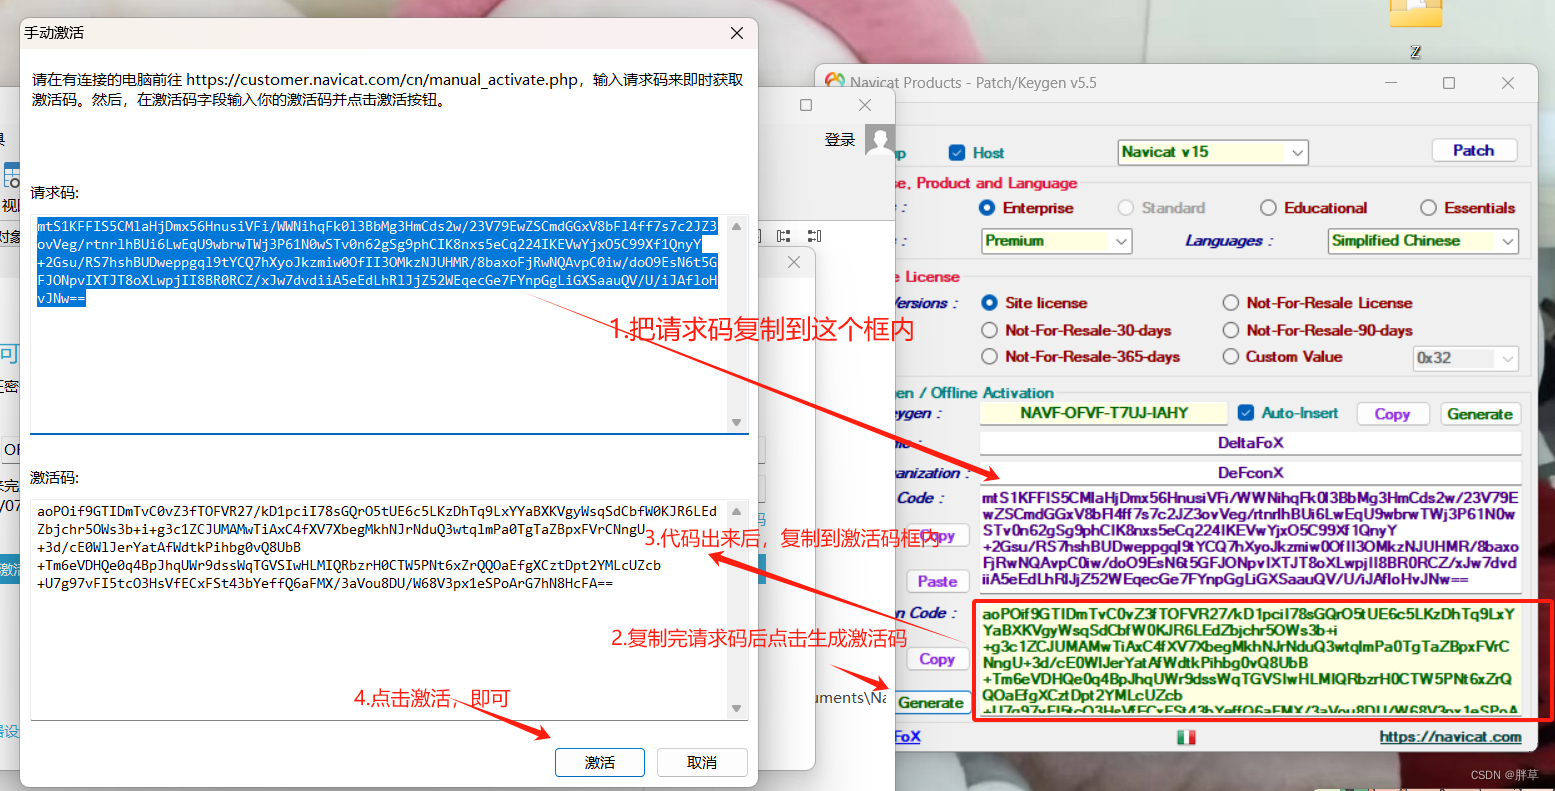Image resolution: width=1555 pixels, height=791 pixels.
Task: Click 登录 in the background Navicat window
Action: (840, 140)
